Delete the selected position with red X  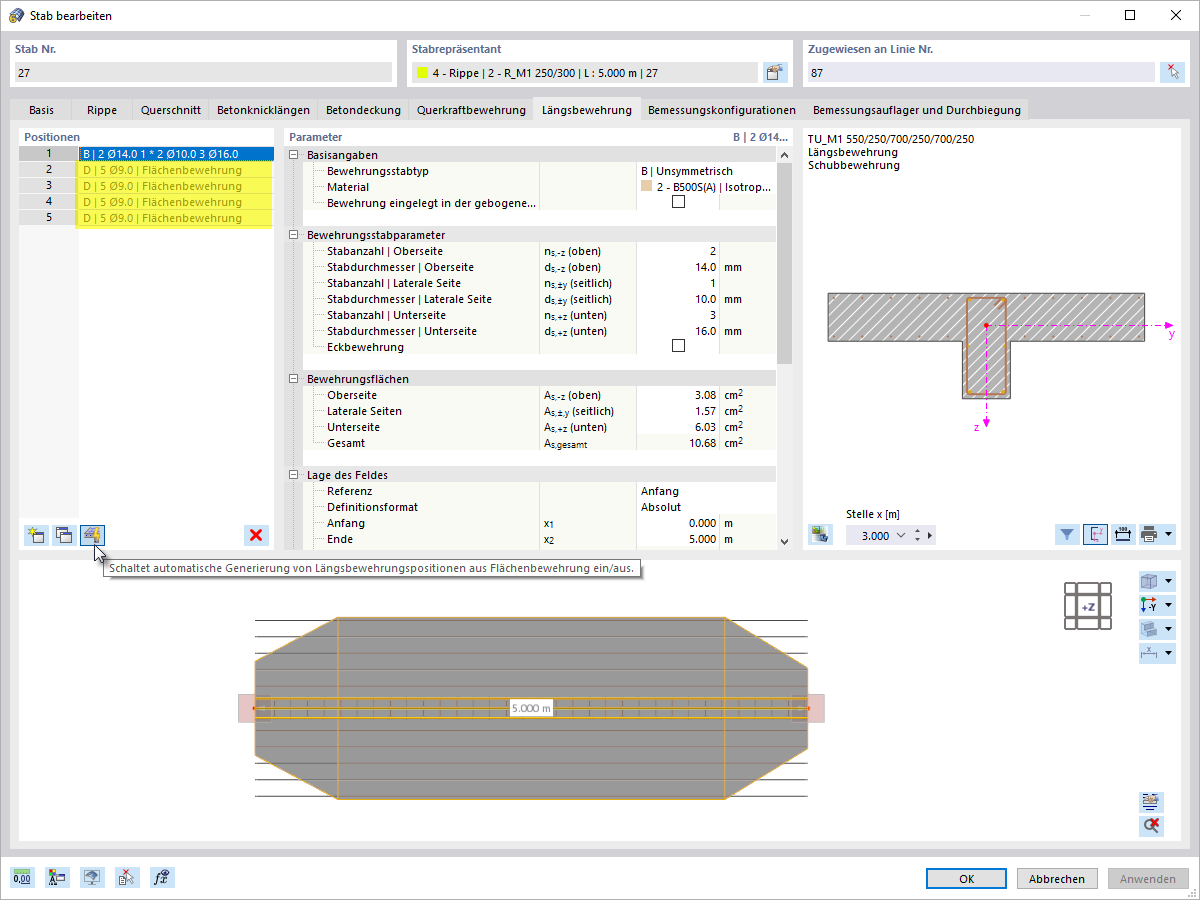[255, 535]
